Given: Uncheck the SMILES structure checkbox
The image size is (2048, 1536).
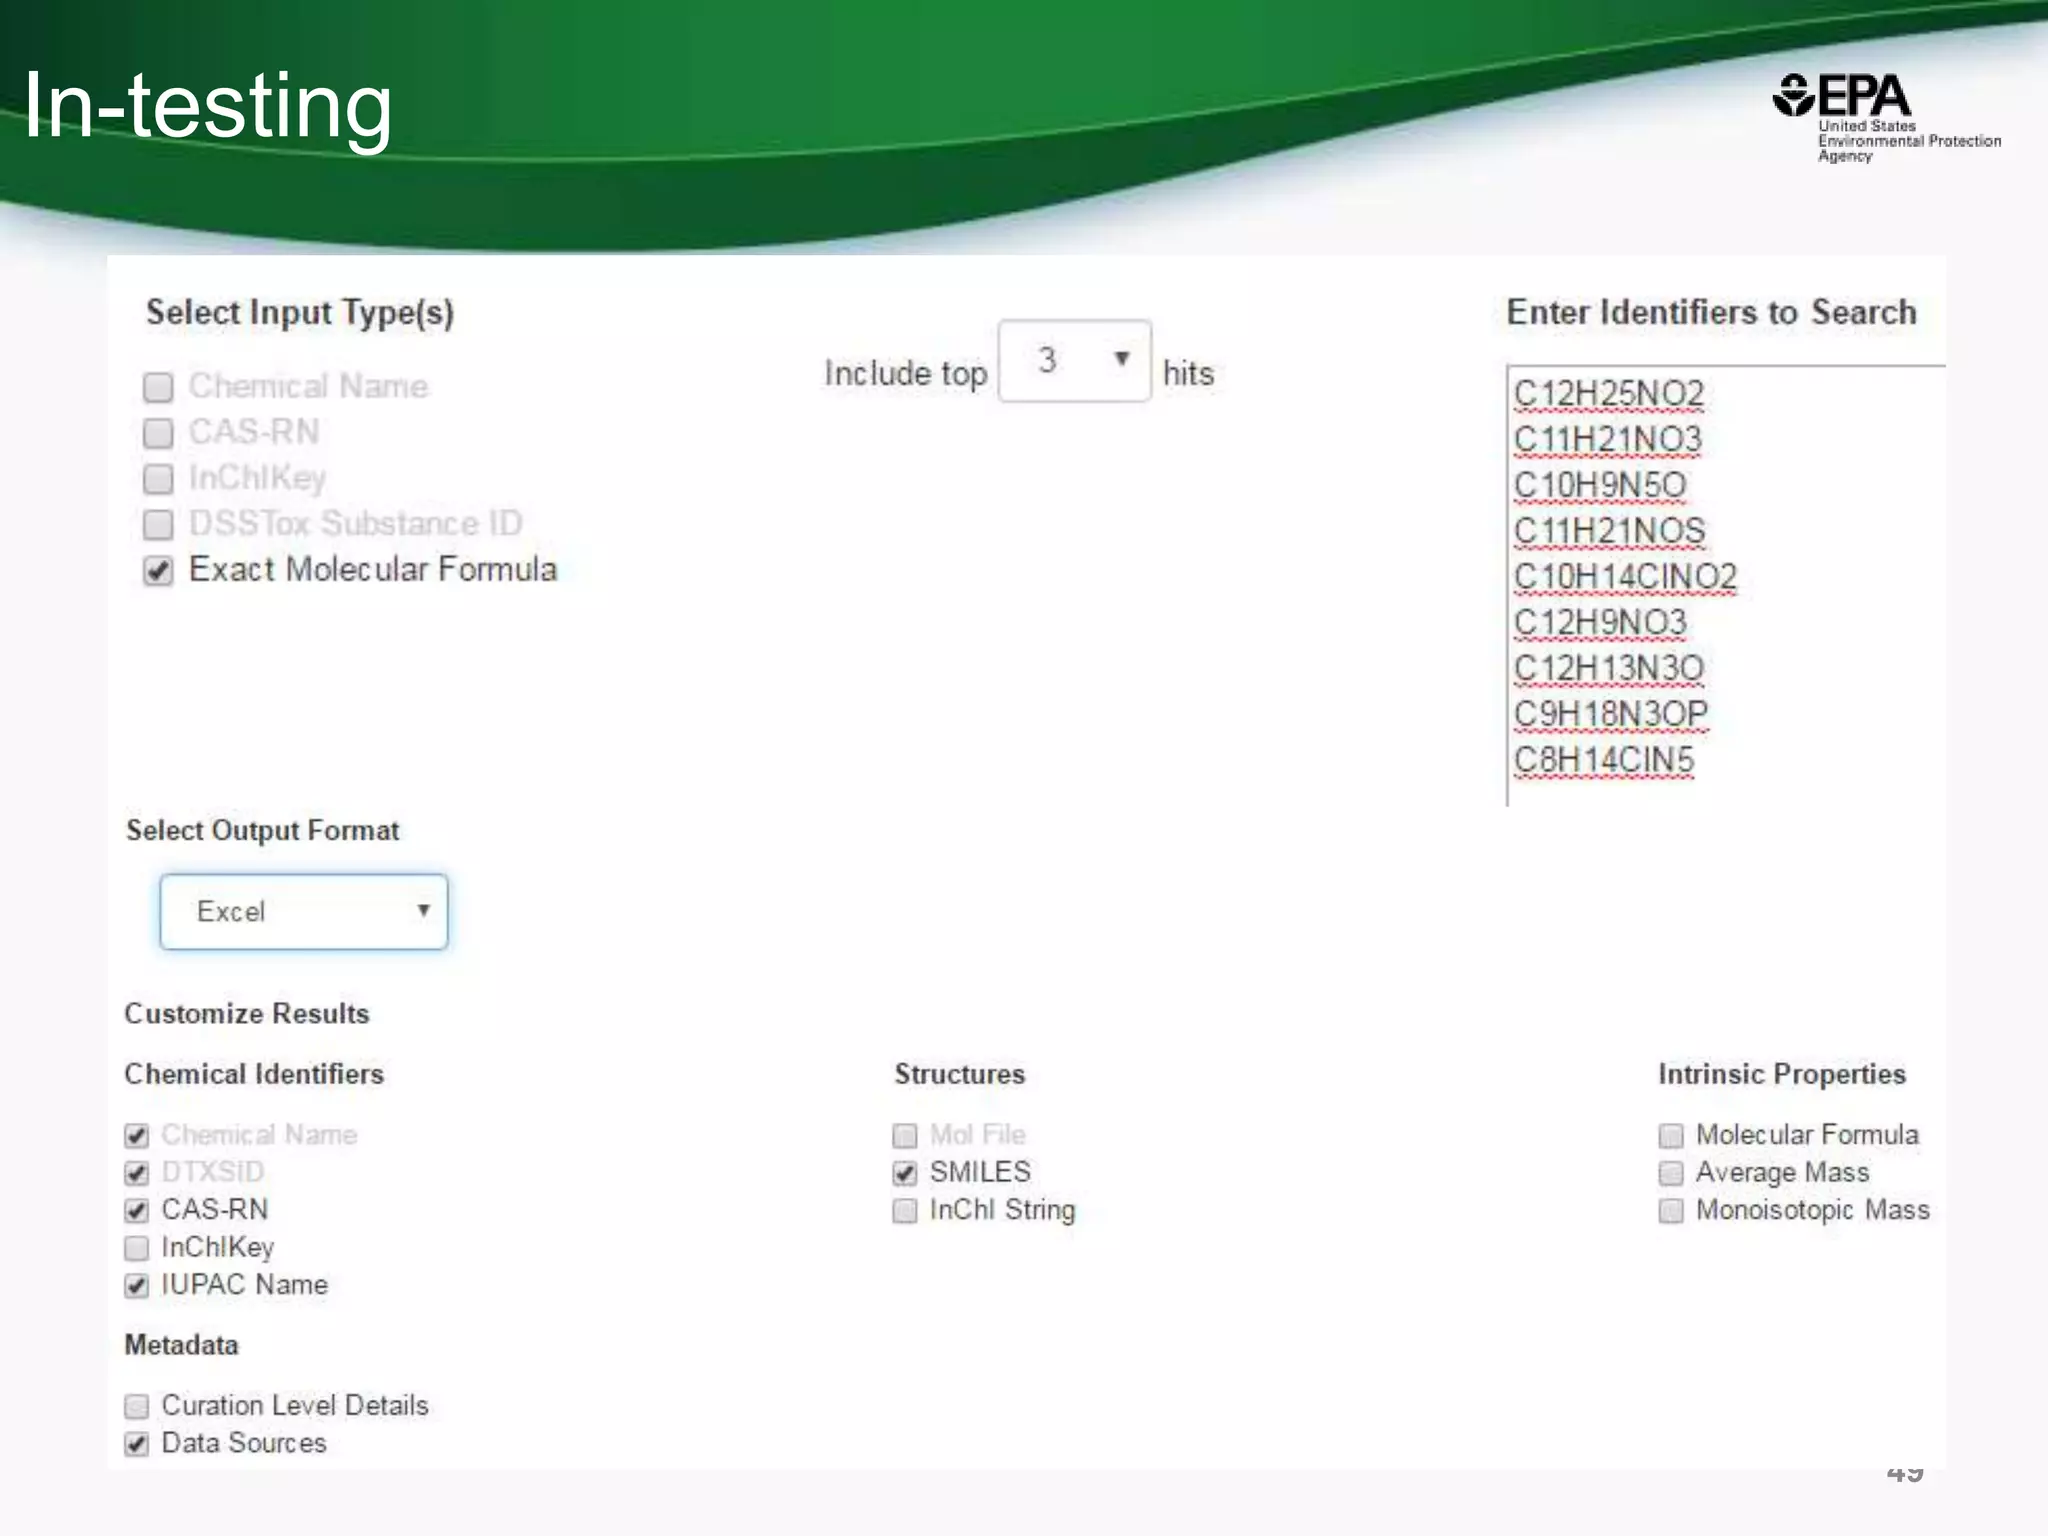Looking at the screenshot, I should 905,1173.
